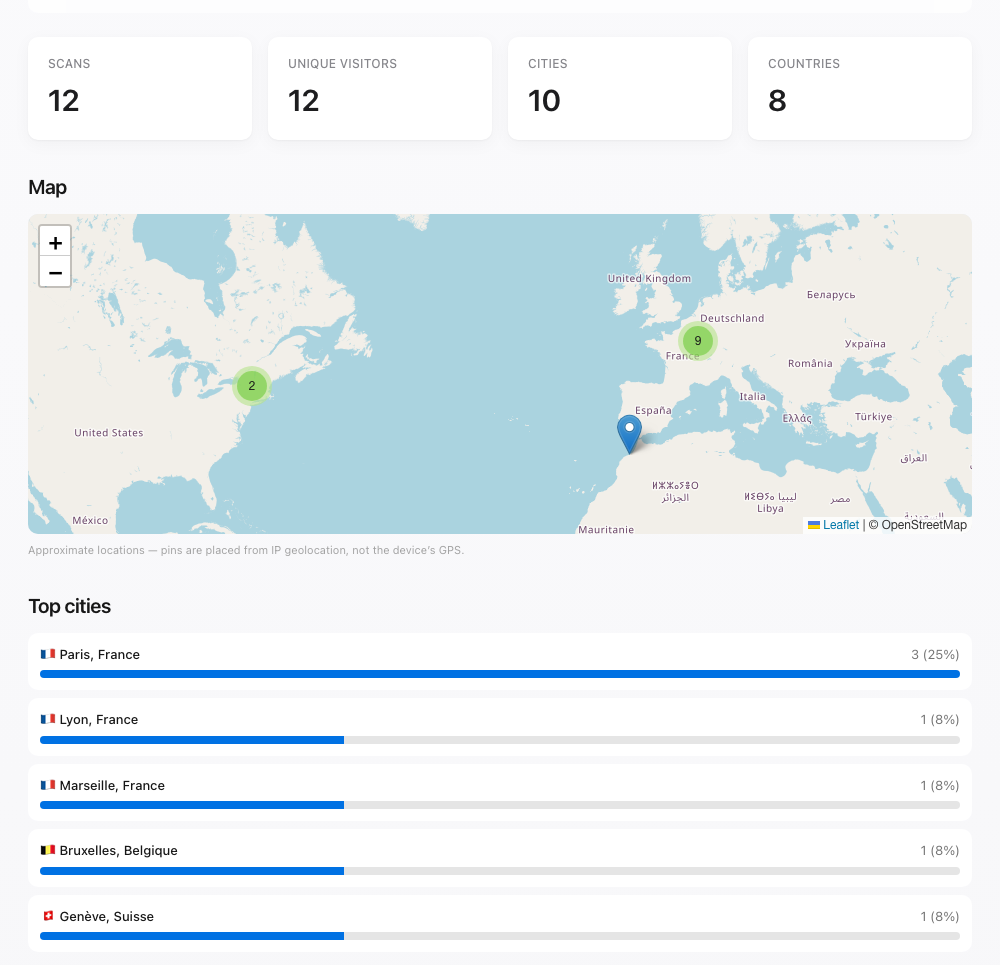Select the Marseille, France city row
Screen dimensions: 1000x965
(500, 793)
